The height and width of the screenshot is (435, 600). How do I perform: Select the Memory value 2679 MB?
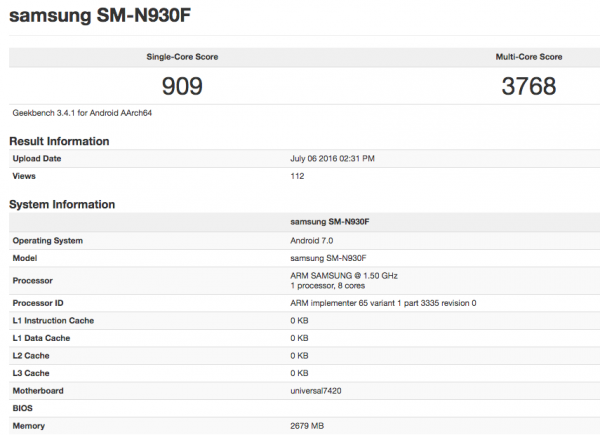tap(308, 426)
